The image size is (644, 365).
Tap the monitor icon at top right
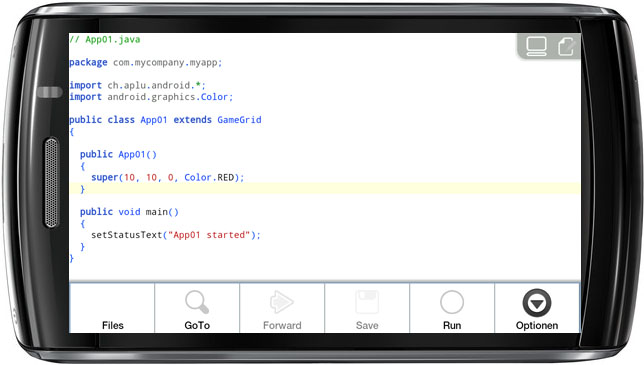point(536,46)
